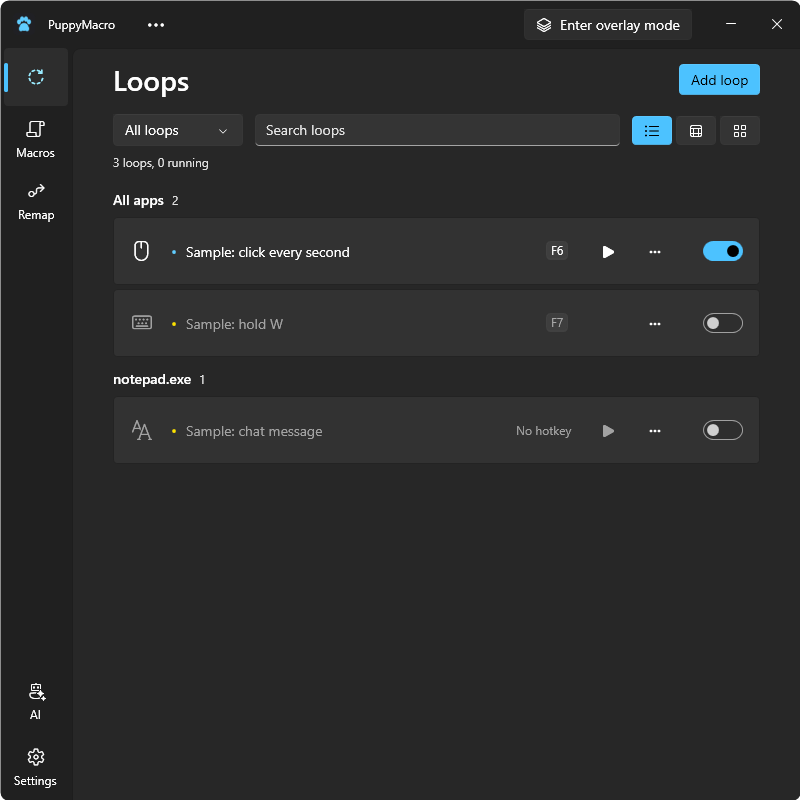The width and height of the screenshot is (800, 800).
Task: Enable the chat message loop toggle
Action: pyautogui.click(x=722, y=430)
